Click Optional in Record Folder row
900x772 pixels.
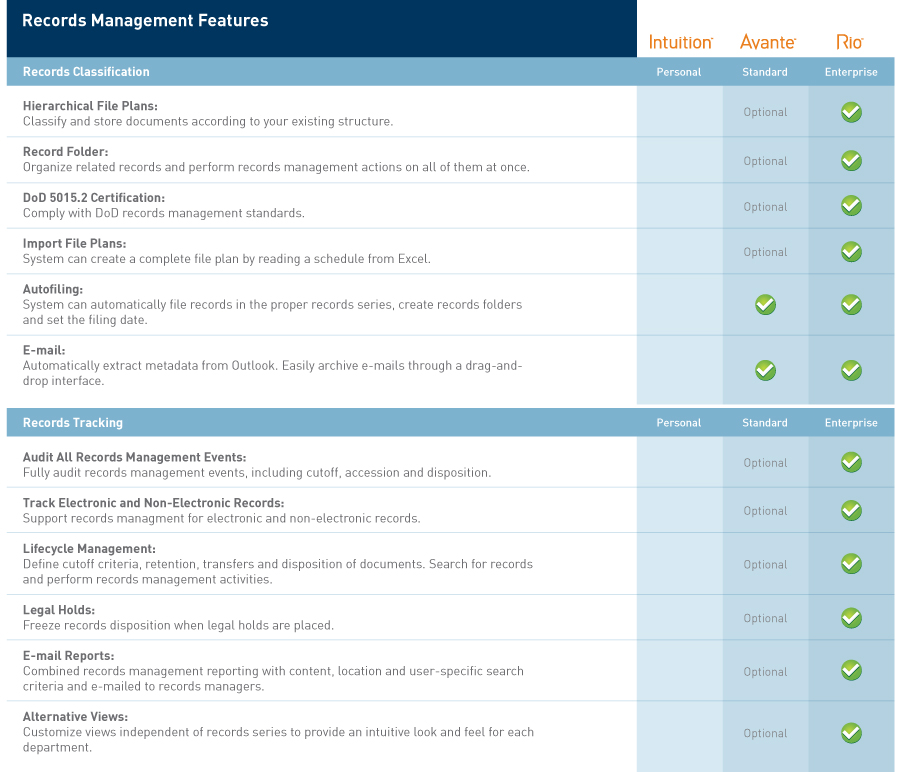[765, 161]
